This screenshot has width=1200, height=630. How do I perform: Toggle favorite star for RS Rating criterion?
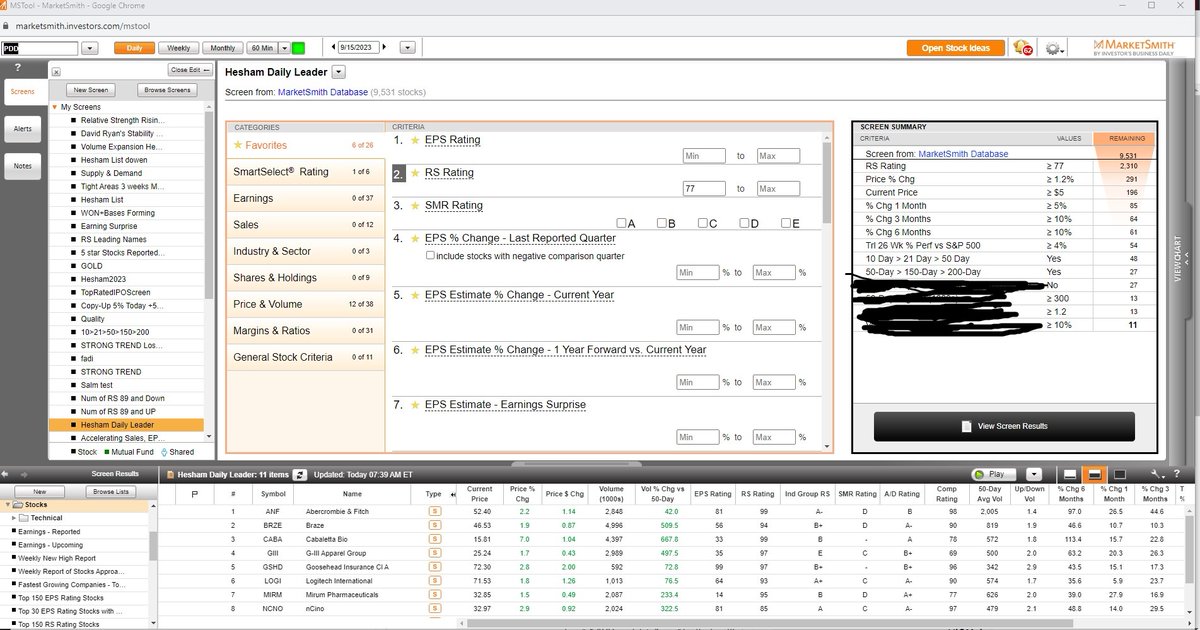coord(415,173)
